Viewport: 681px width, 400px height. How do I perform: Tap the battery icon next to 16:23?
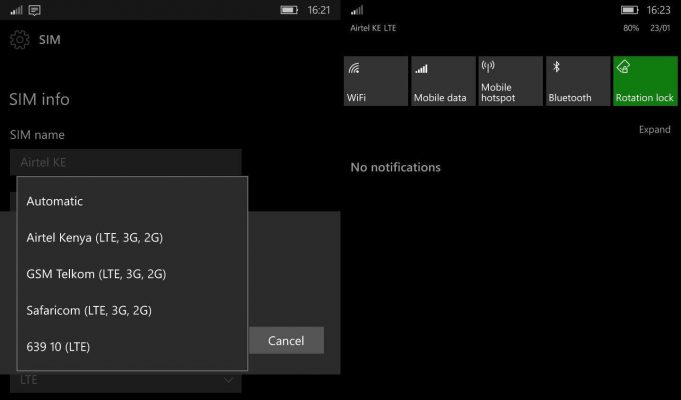(629, 10)
